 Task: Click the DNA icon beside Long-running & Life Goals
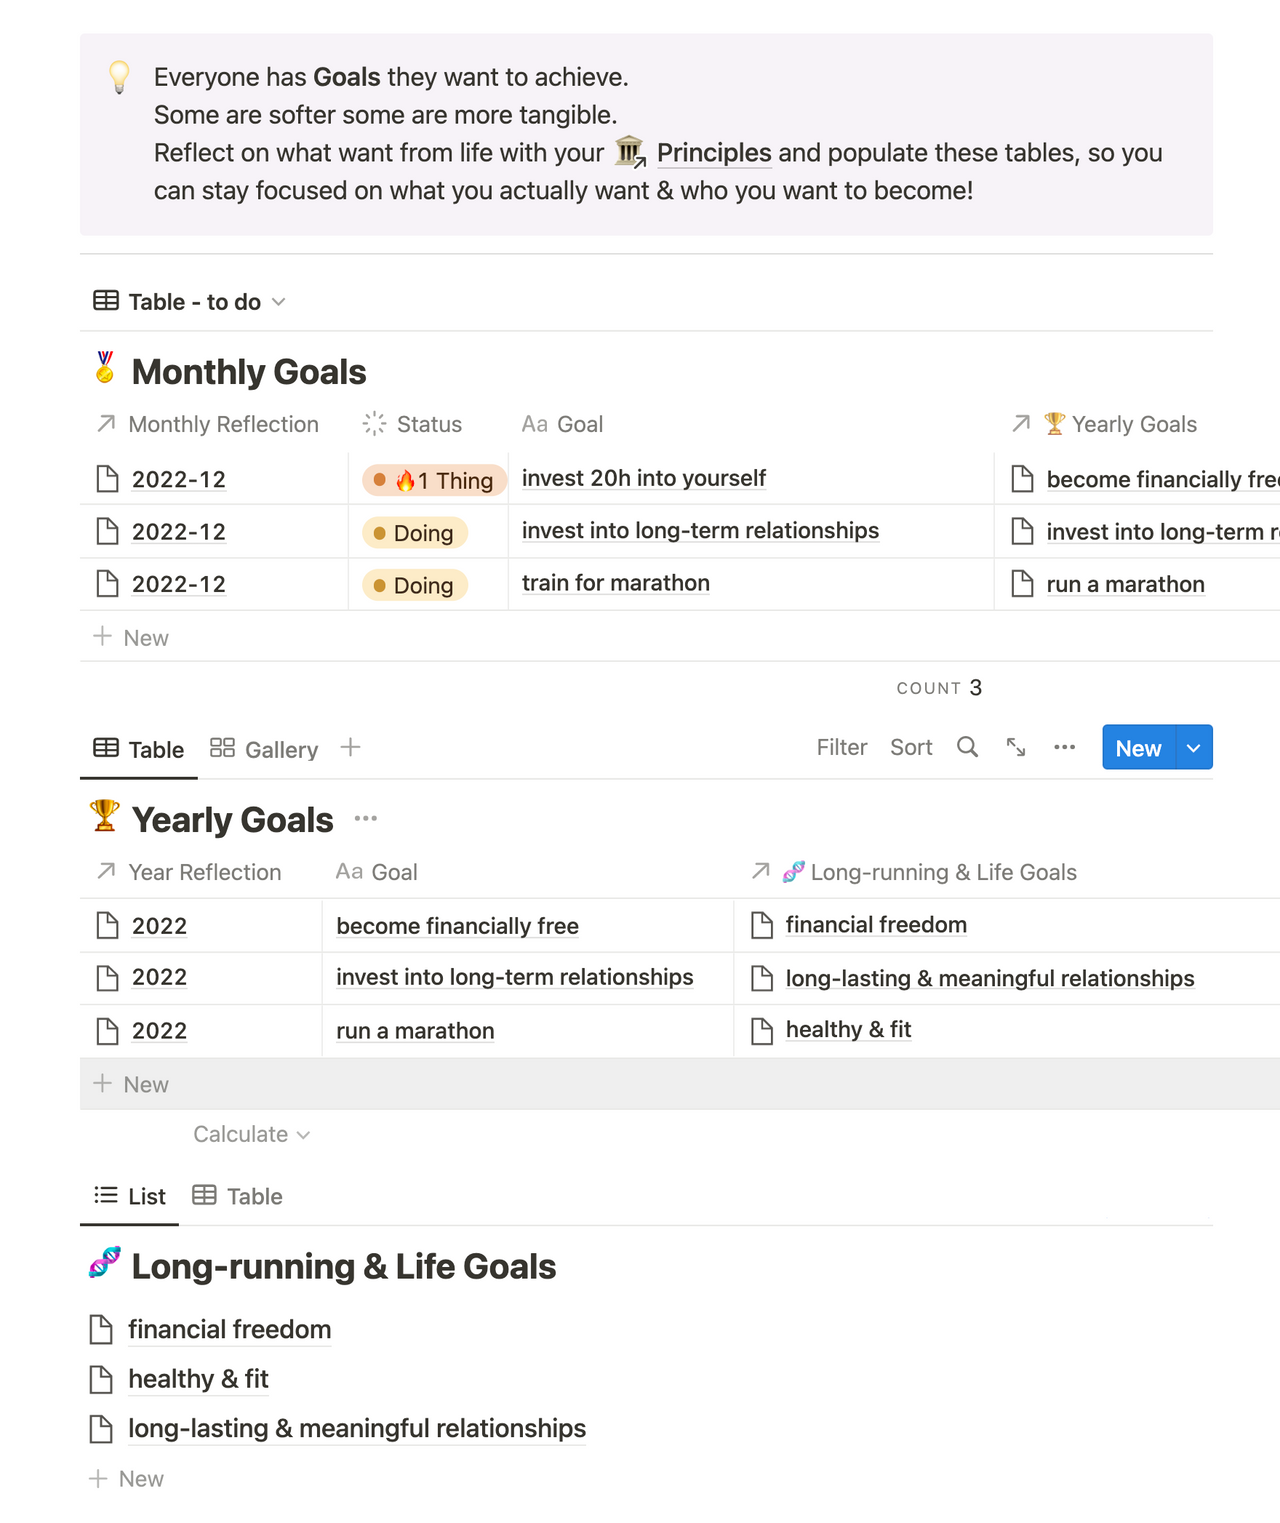pos(105,1263)
